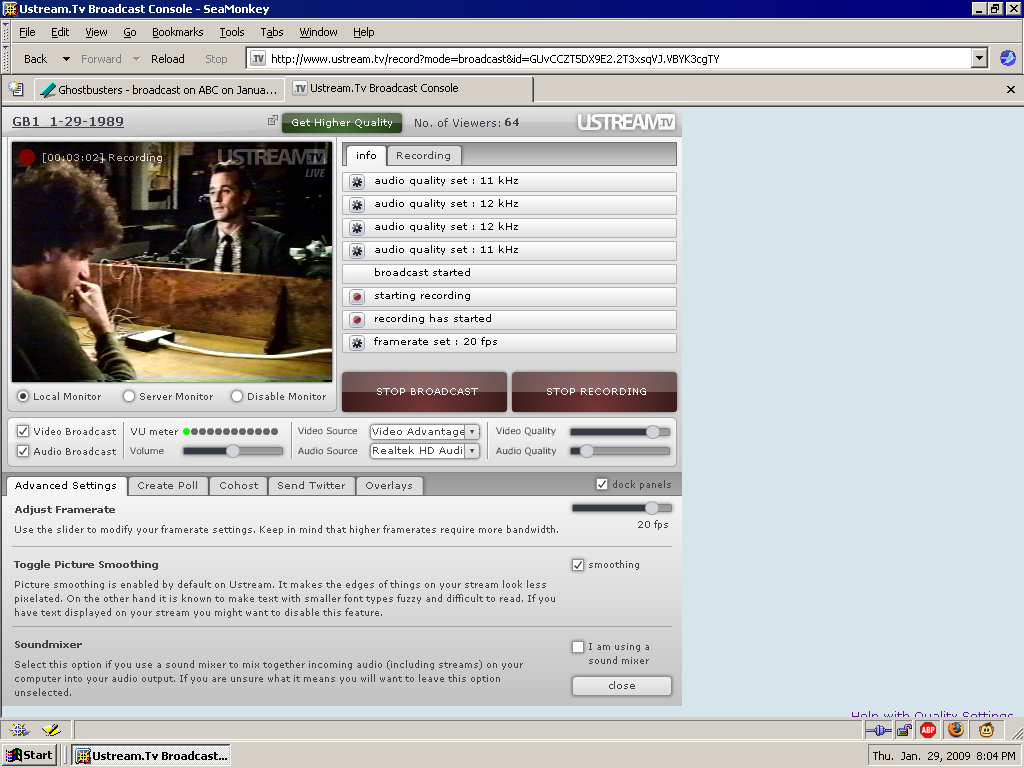Open the Overlays tab
The width and height of the screenshot is (1024, 768).
(x=389, y=485)
